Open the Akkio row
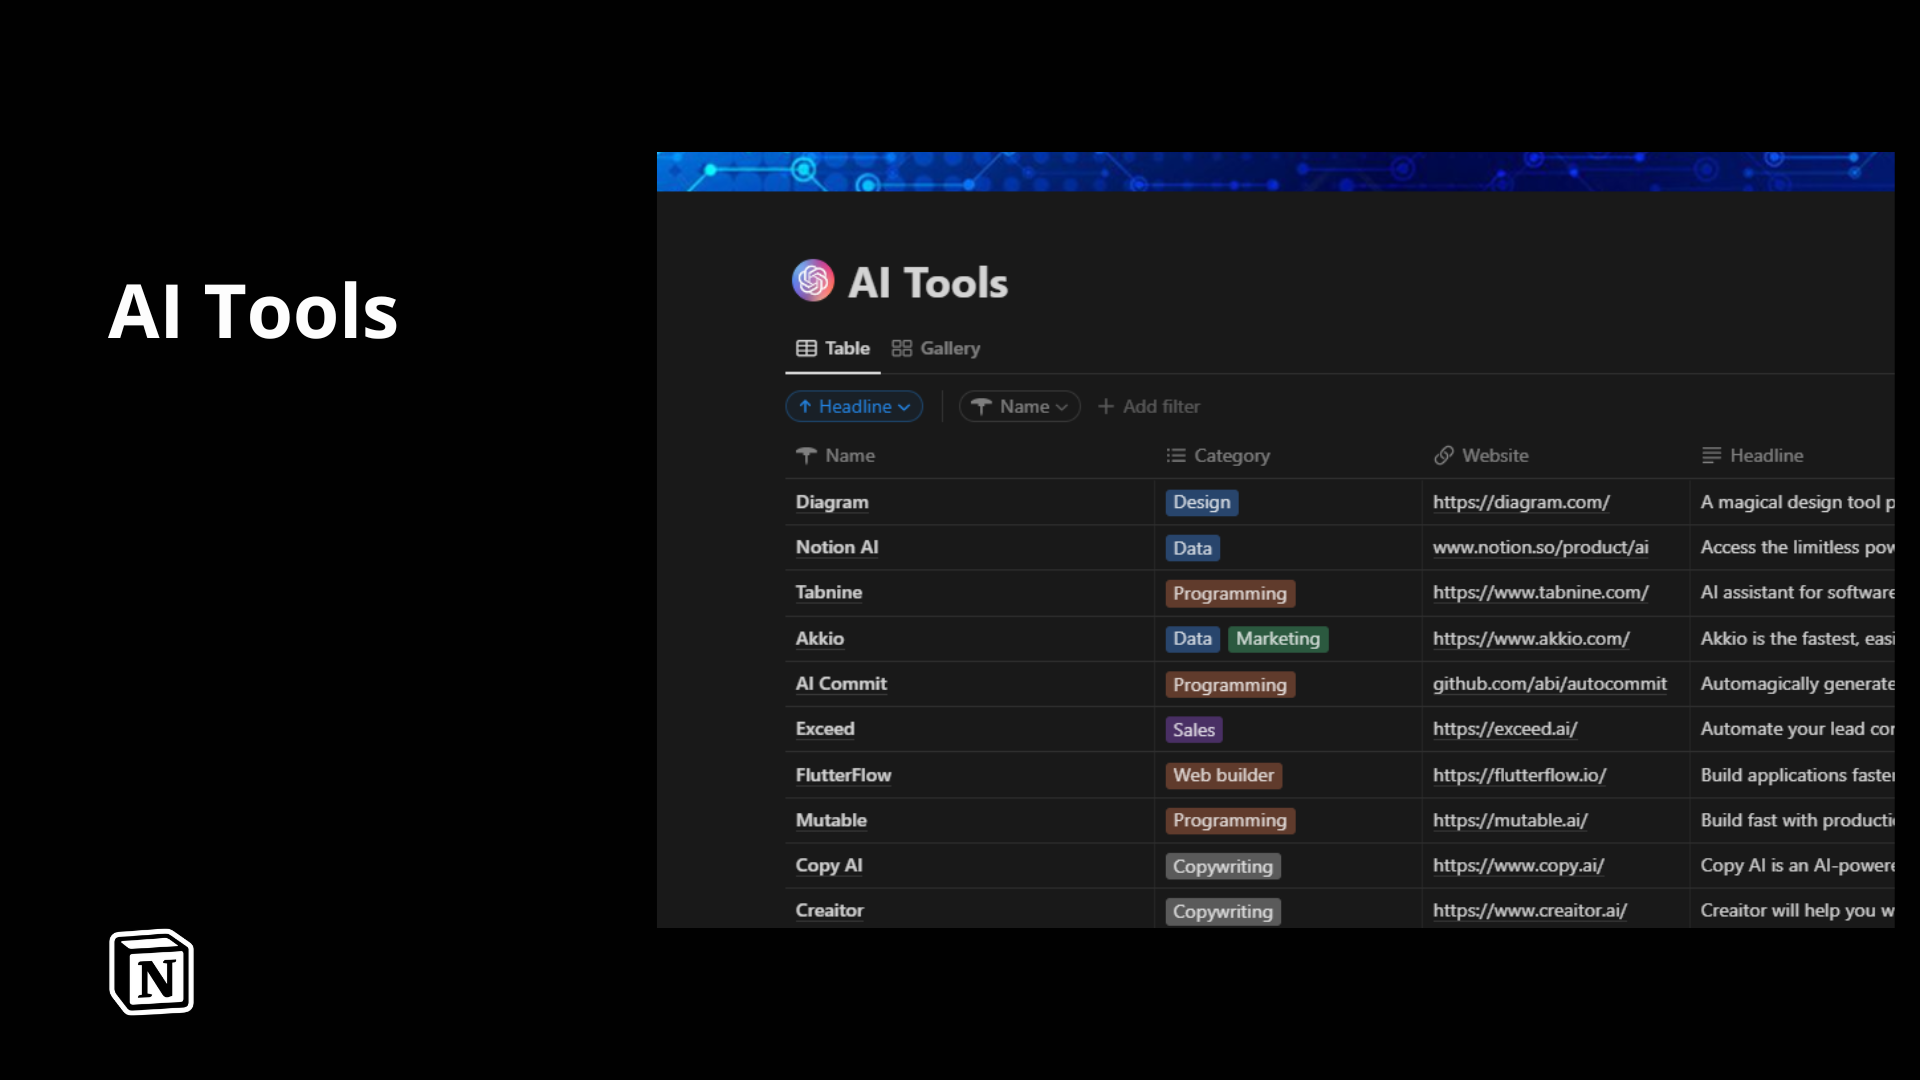 (x=820, y=638)
